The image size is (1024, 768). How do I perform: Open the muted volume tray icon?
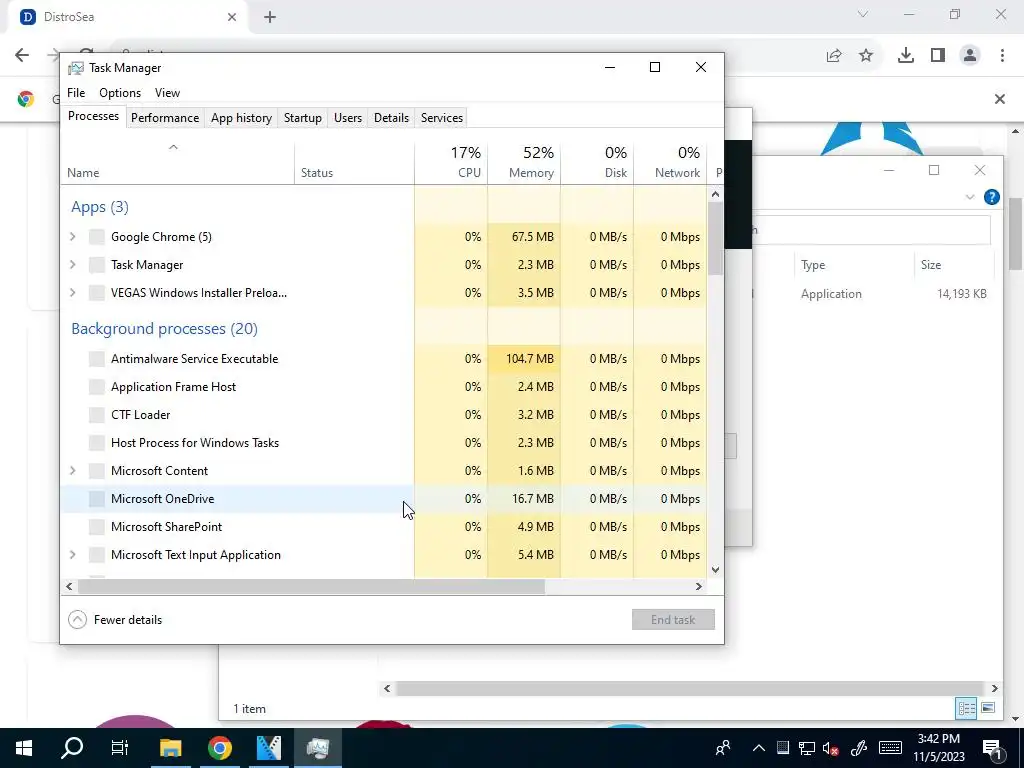tap(831, 748)
